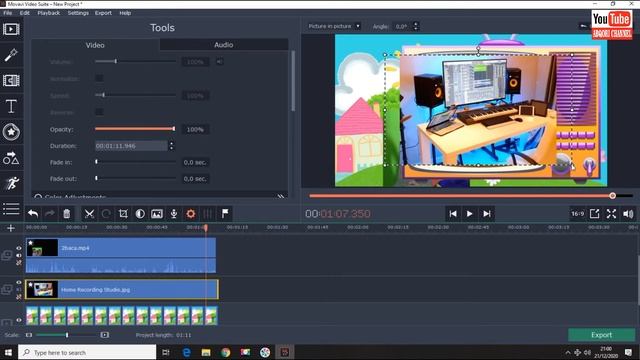
Task: Click the green Export button
Action: tap(602, 335)
